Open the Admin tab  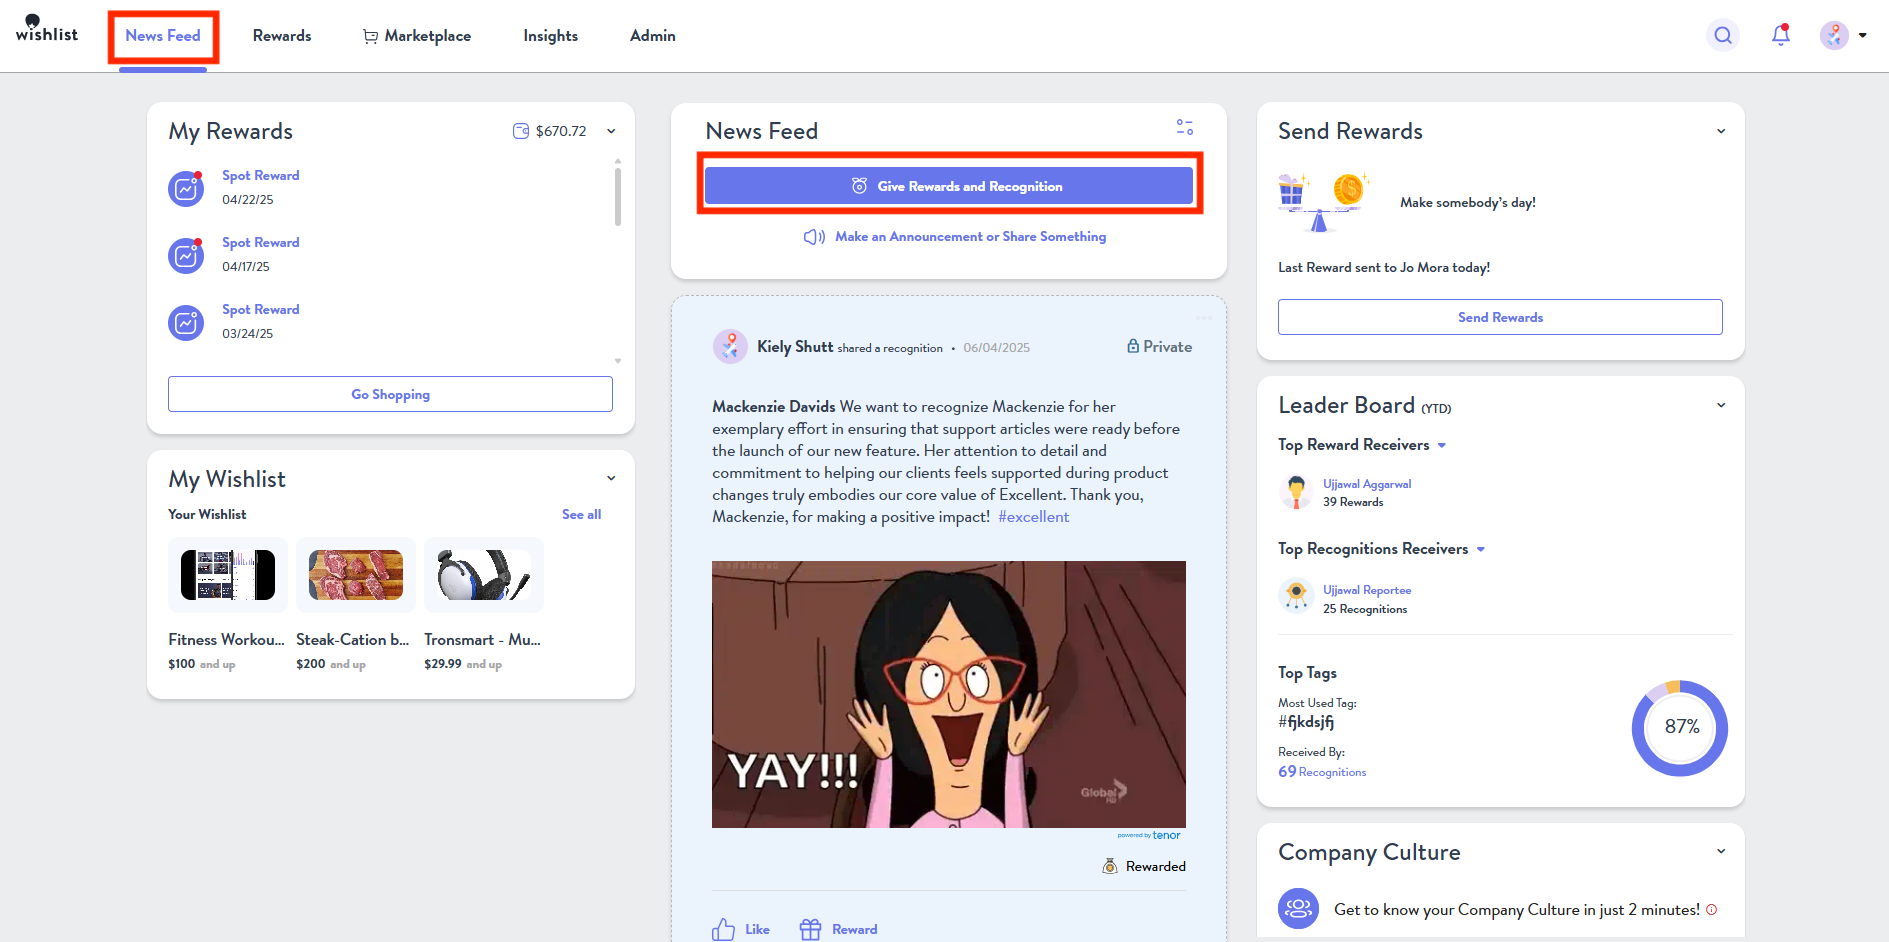[653, 36]
